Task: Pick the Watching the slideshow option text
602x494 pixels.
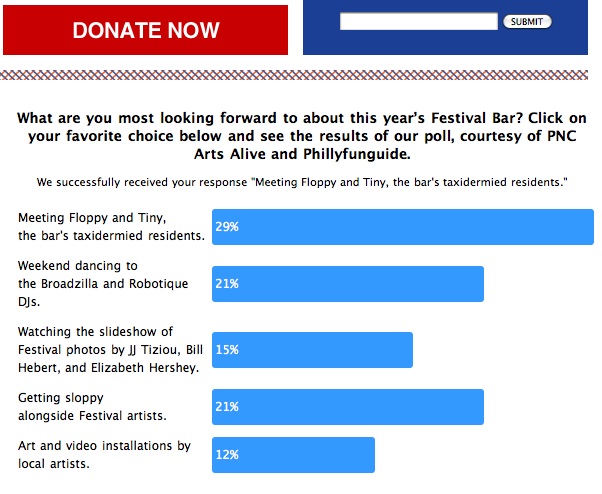Action: point(109,349)
